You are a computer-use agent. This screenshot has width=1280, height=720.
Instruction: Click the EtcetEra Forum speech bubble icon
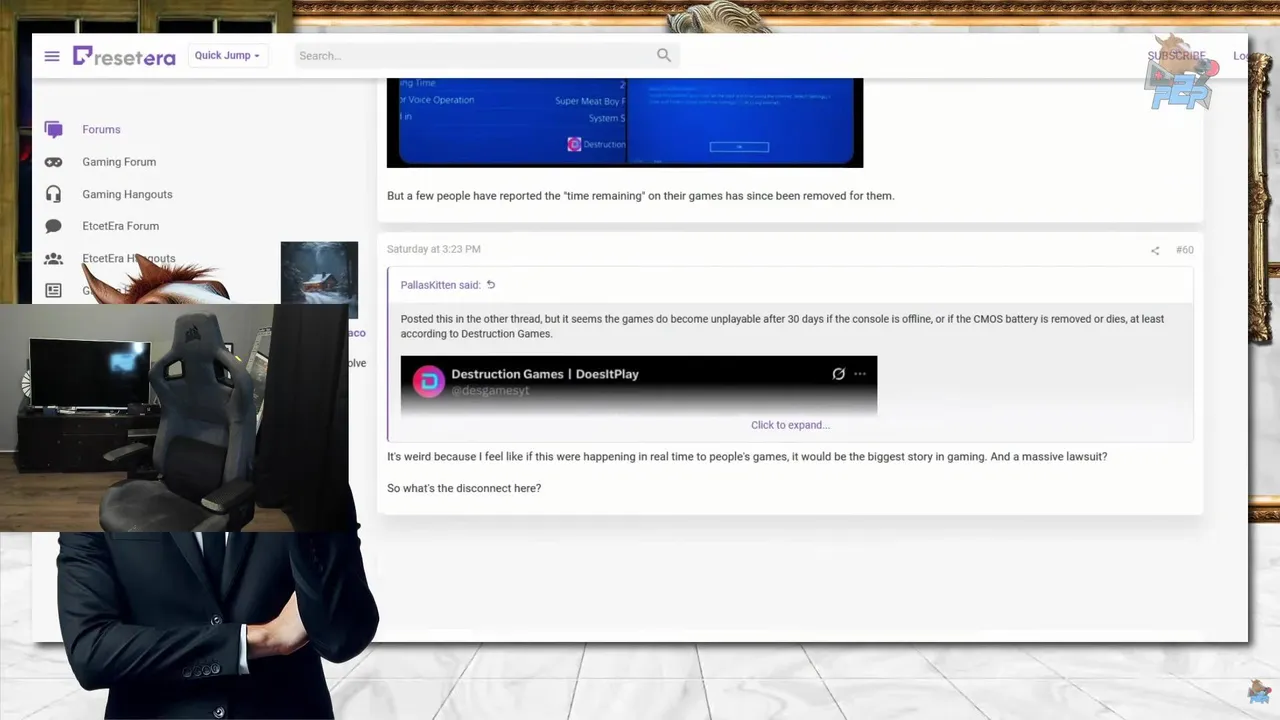point(54,226)
